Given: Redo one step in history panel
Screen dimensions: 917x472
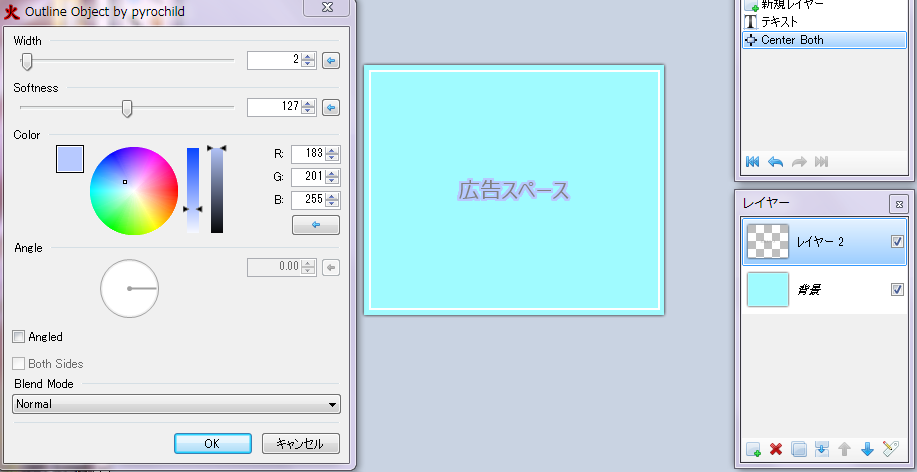Looking at the screenshot, I should [x=799, y=162].
